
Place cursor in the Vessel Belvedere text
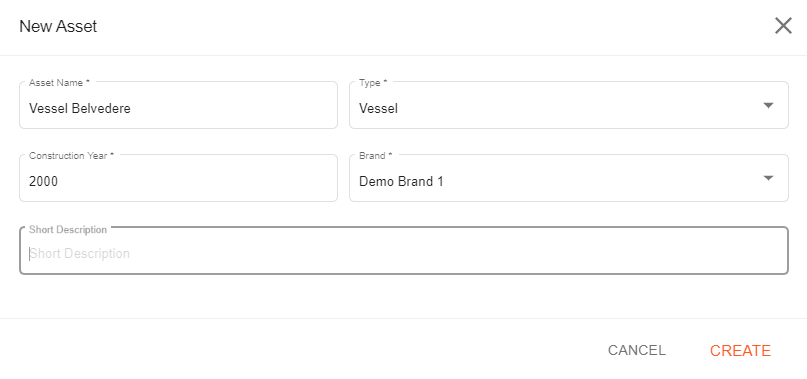tap(80, 109)
